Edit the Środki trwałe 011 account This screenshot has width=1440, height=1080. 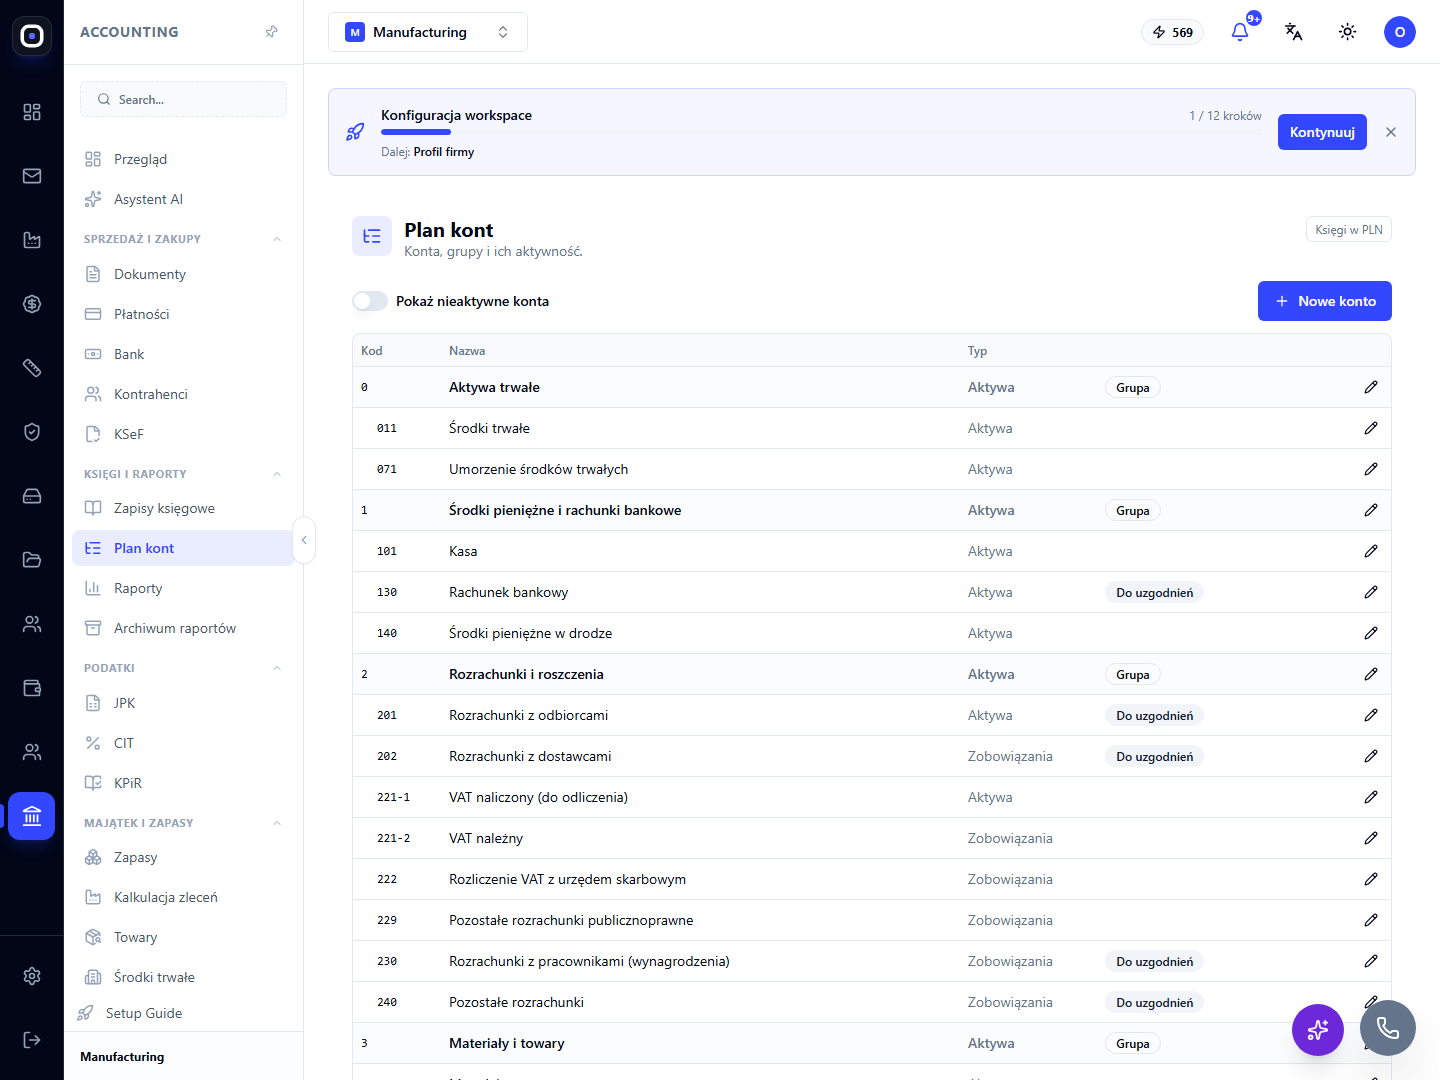coord(1371,428)
